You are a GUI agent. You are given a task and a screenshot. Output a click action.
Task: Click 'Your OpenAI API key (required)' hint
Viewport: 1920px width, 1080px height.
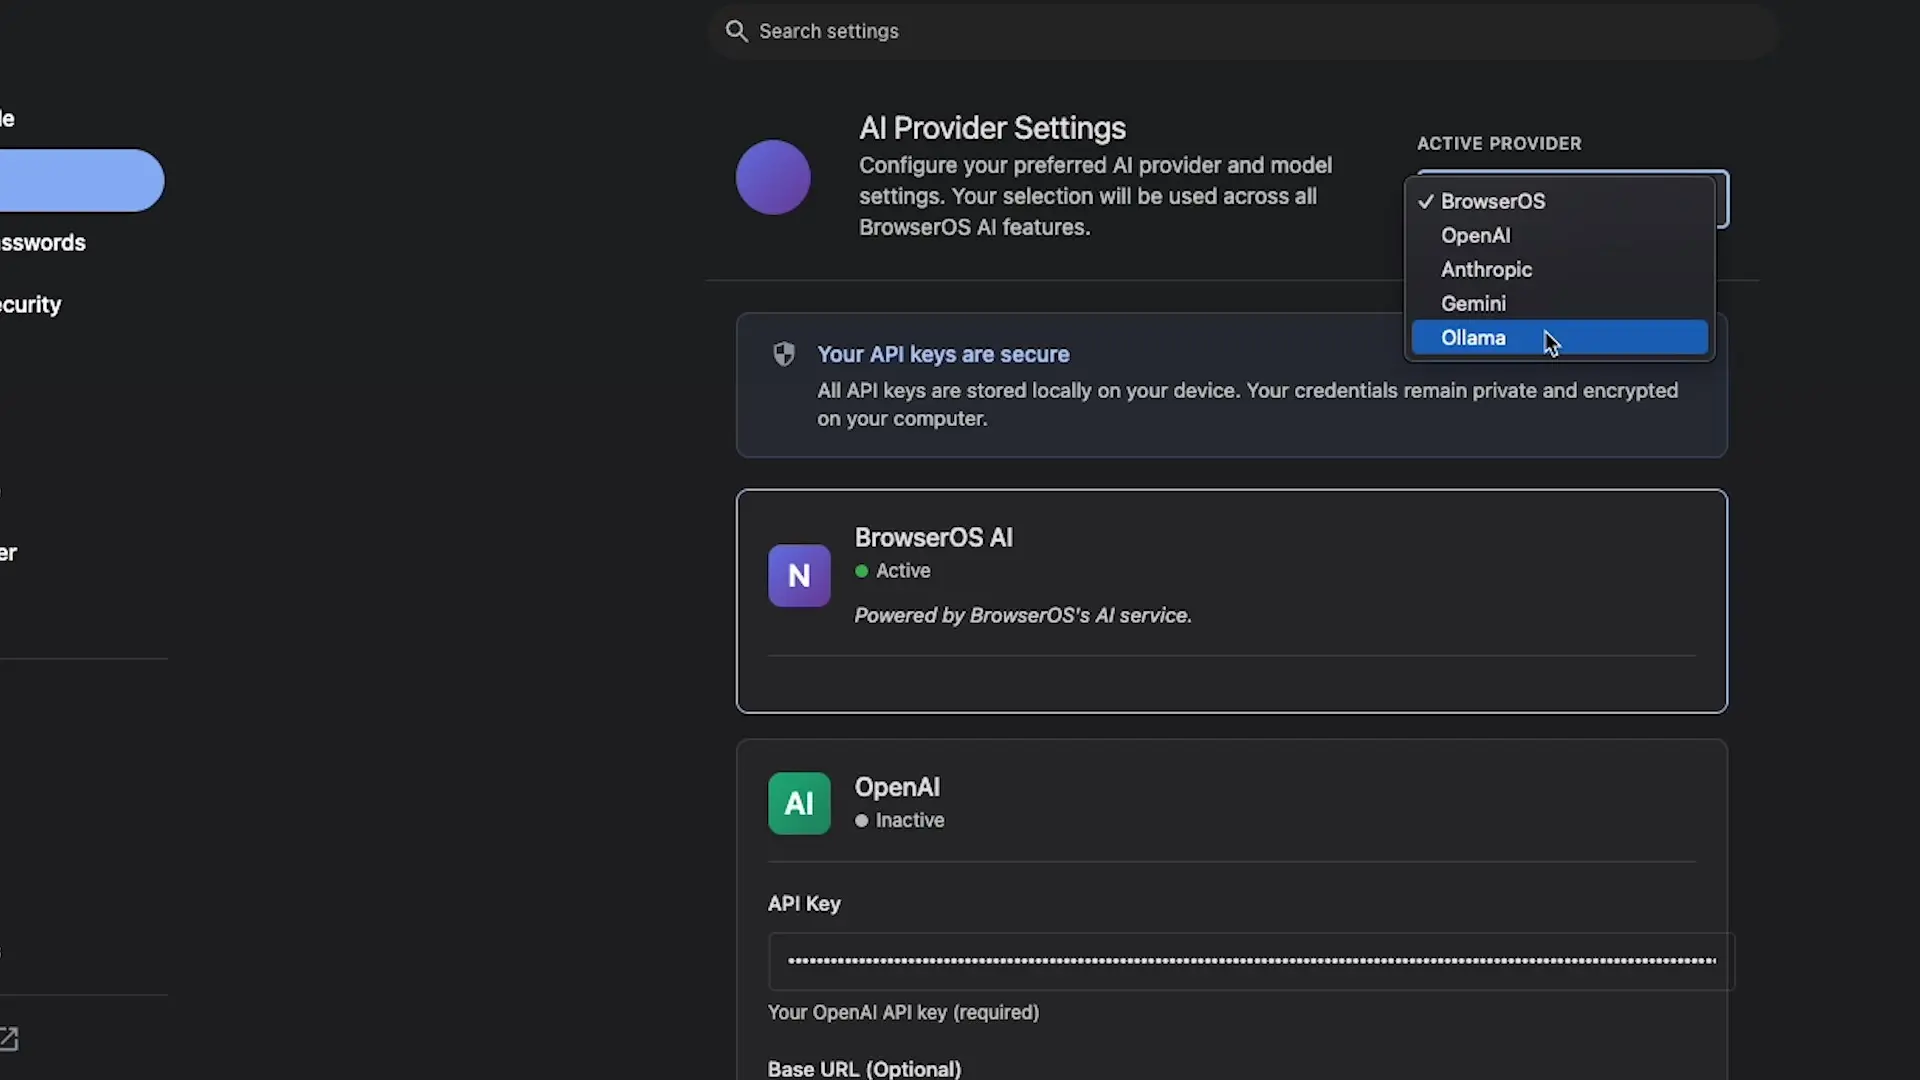click(x=903, y=1013)
